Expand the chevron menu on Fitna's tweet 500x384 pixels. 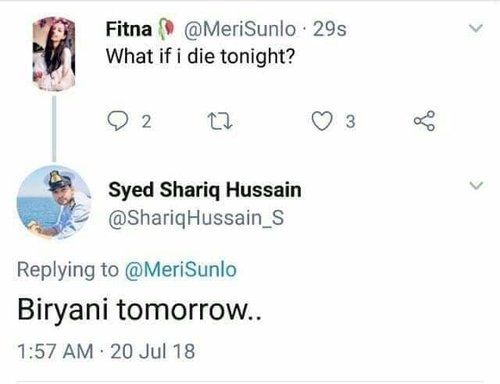point(476,28)
